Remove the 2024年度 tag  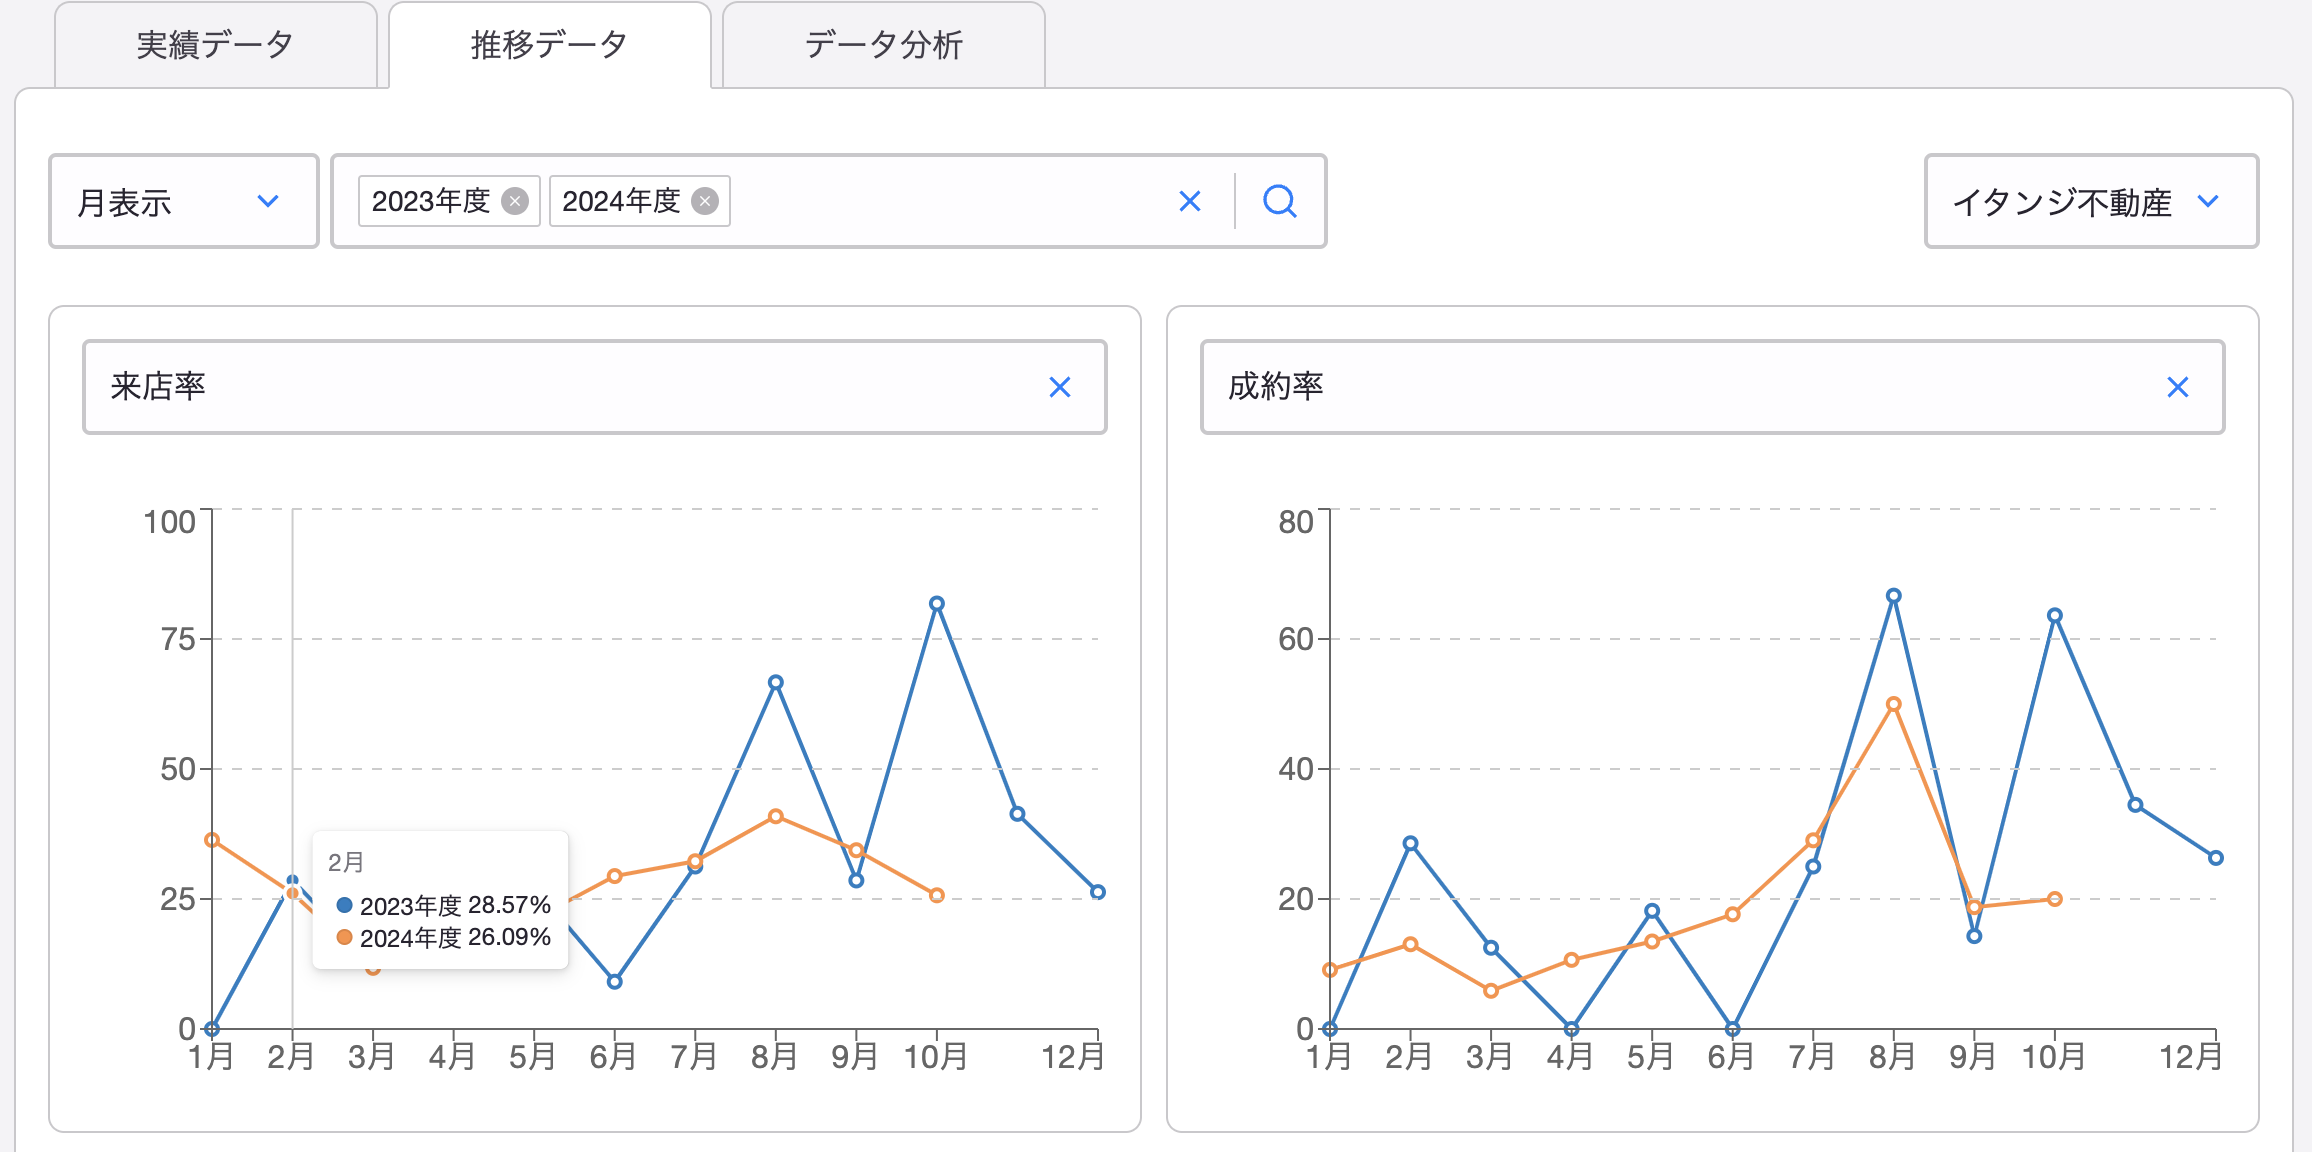[705, 201]
